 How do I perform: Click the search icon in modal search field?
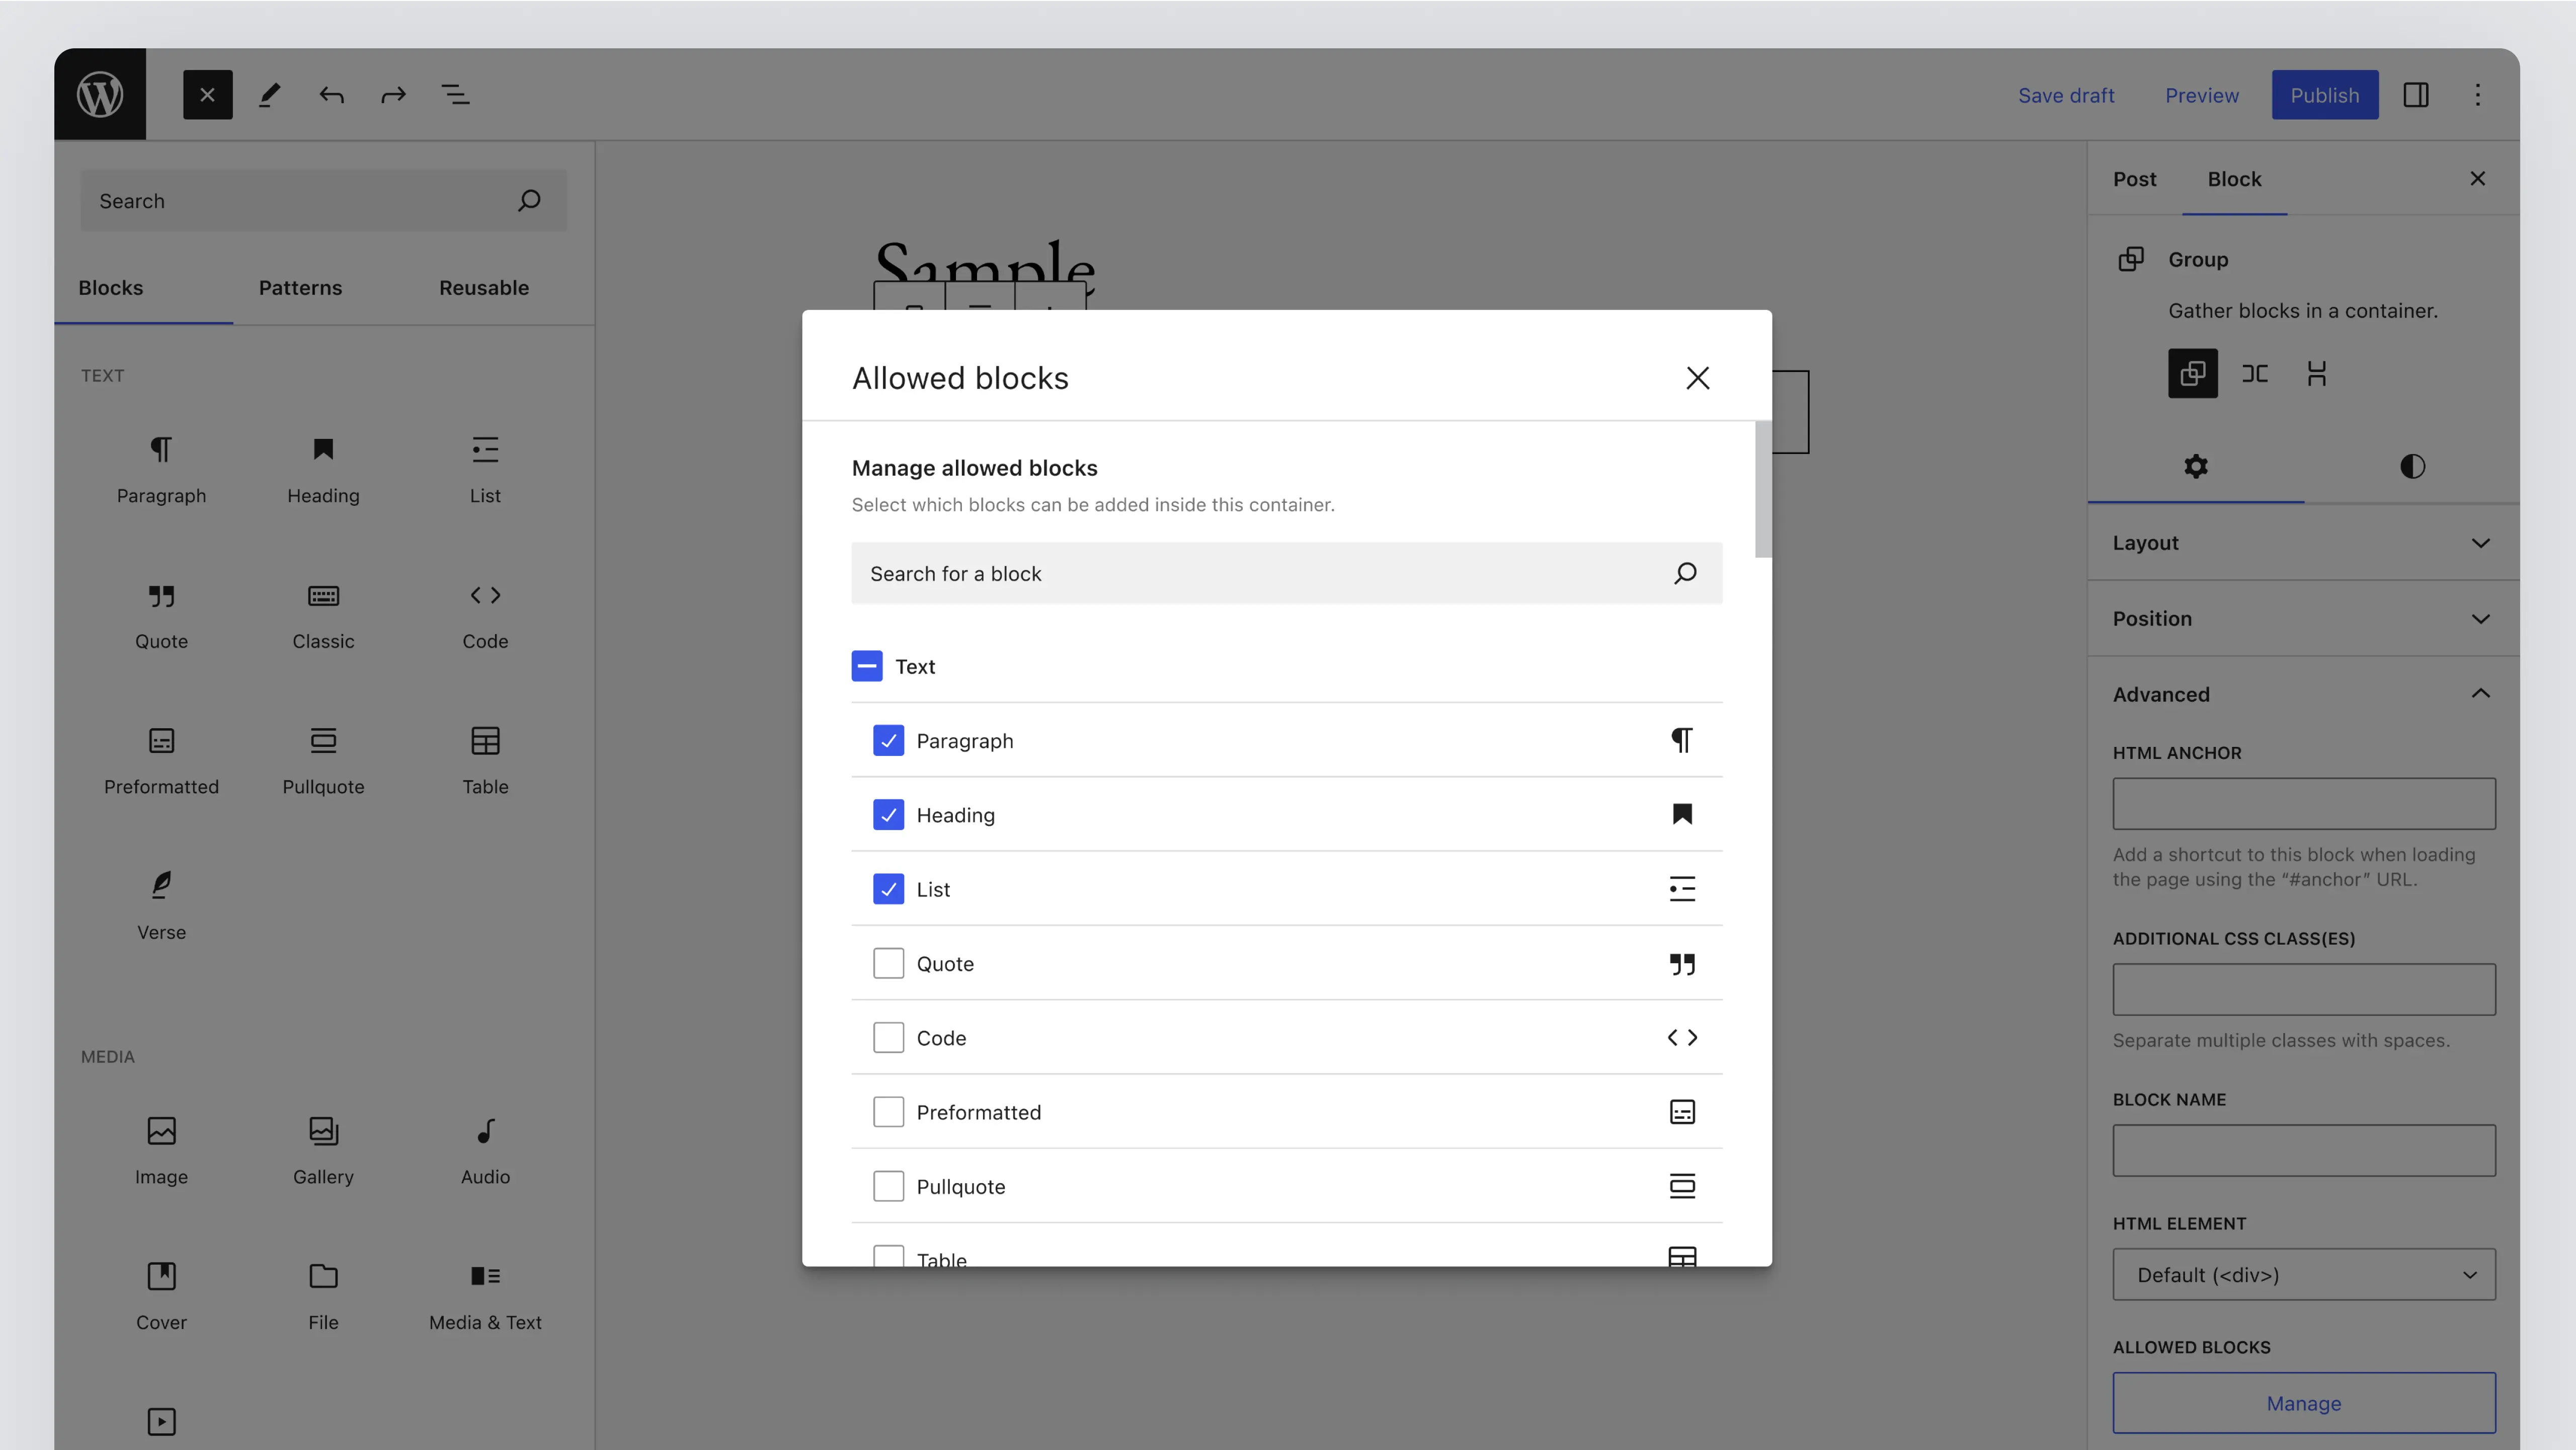1685,573
